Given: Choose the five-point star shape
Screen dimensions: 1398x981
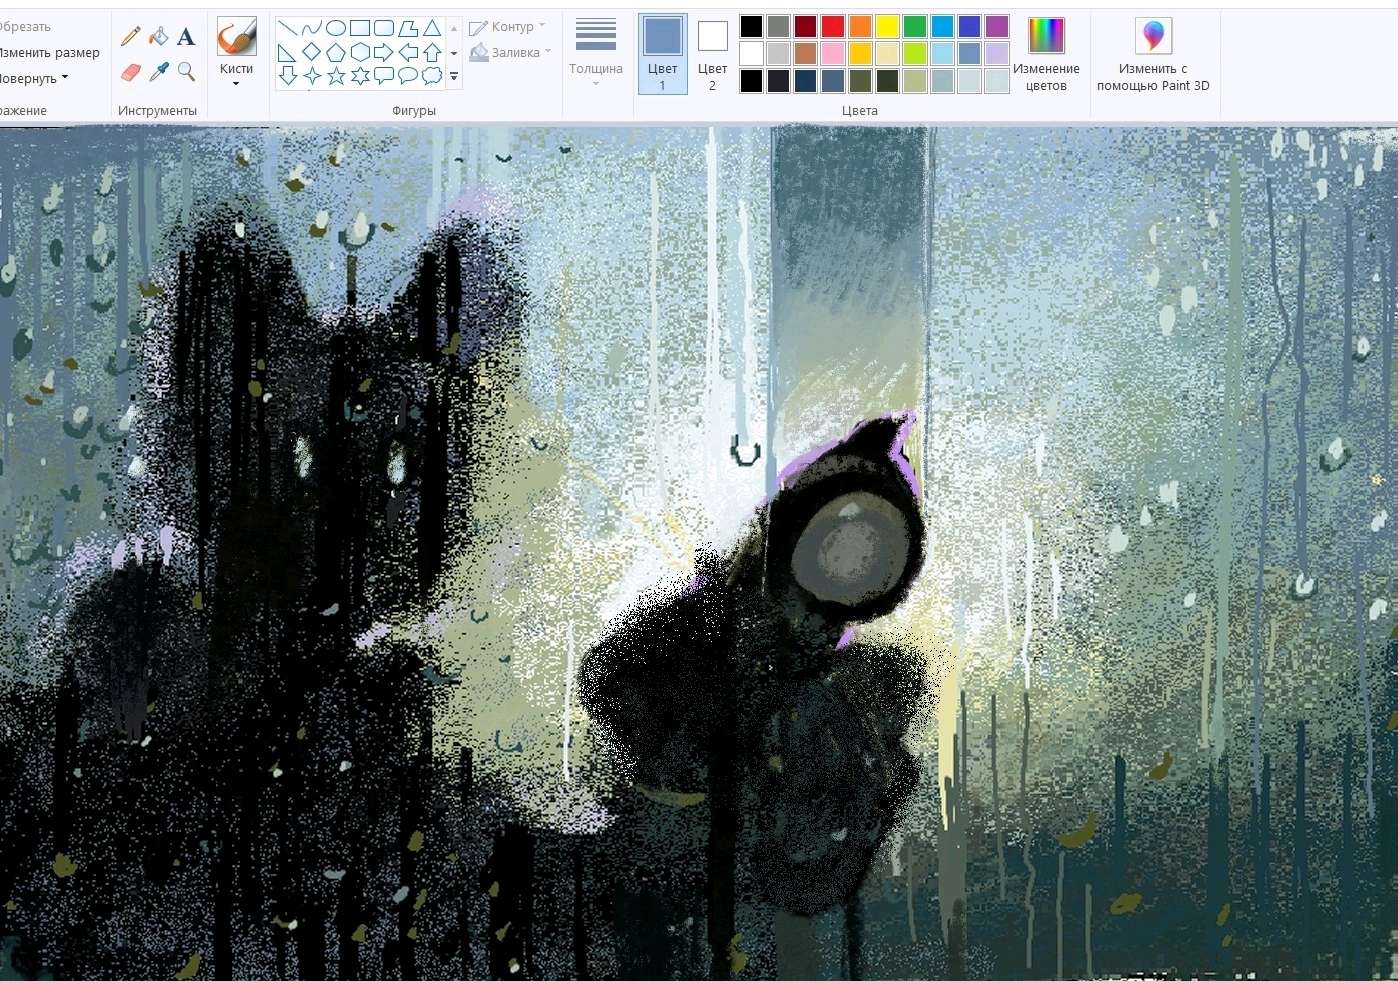Looking at the screenshot, I should point(336,76).
